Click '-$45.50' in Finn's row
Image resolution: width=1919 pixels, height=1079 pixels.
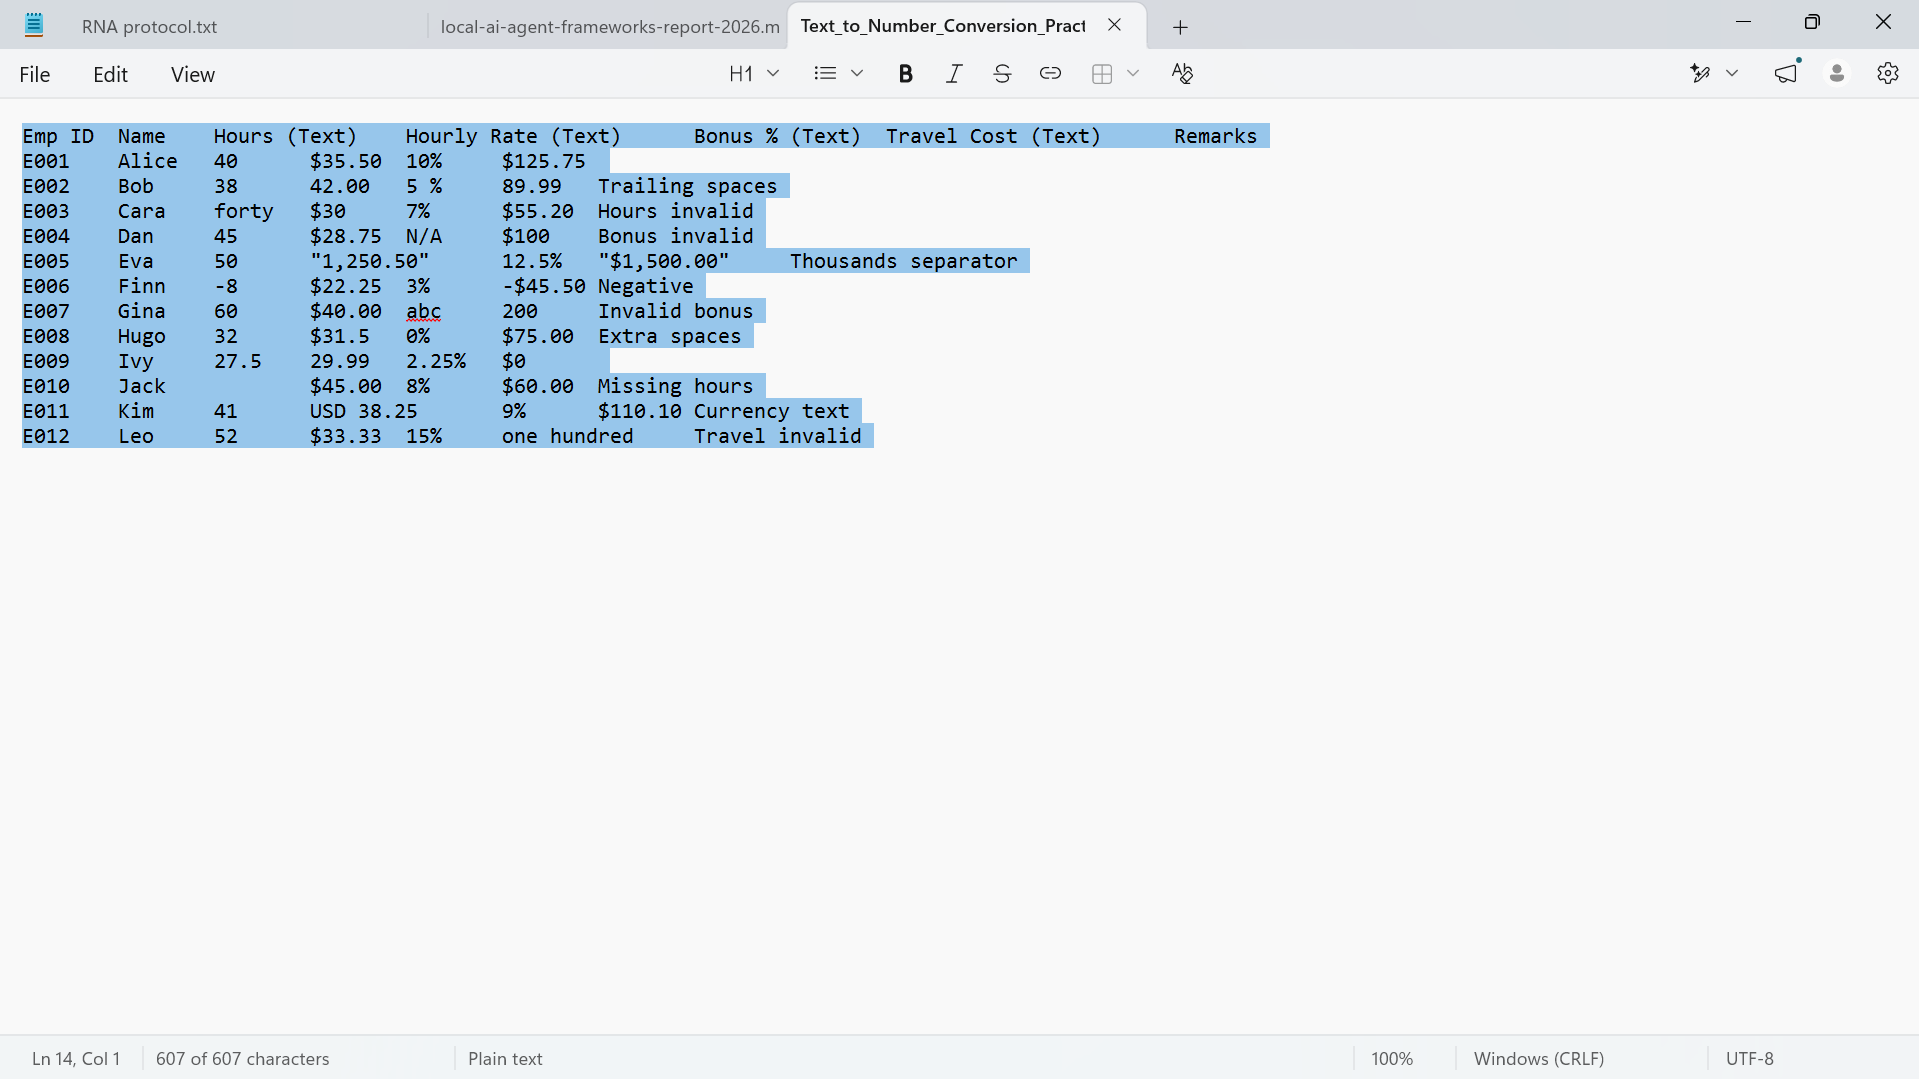pyautogui.click(x=544, y=286)
